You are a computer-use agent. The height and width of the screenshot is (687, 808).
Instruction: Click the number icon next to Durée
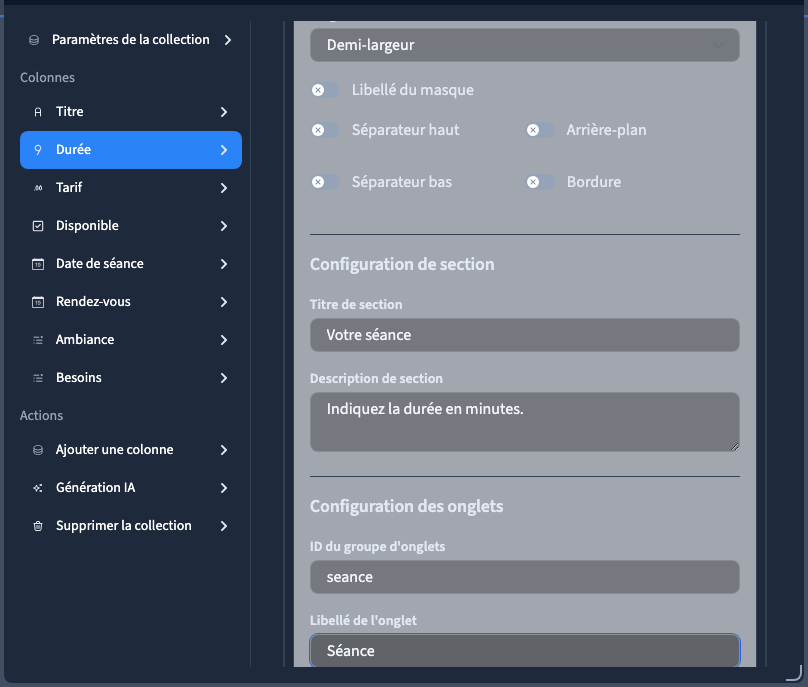click(38, 150)
